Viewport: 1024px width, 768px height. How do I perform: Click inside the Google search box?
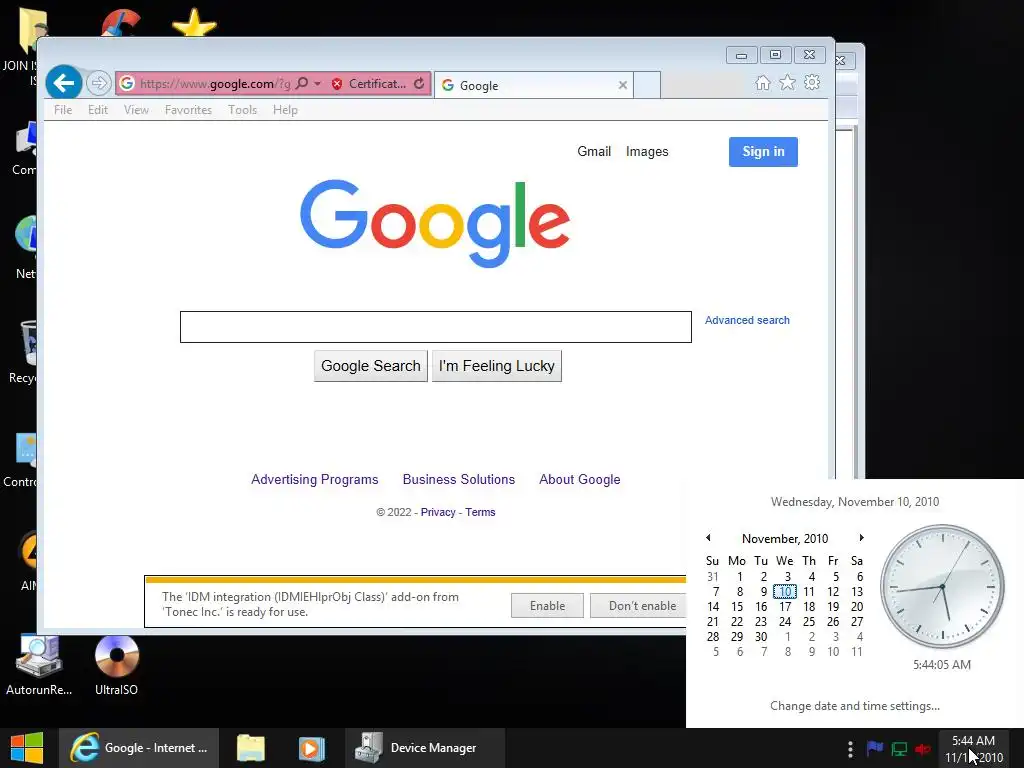point(436,327)
